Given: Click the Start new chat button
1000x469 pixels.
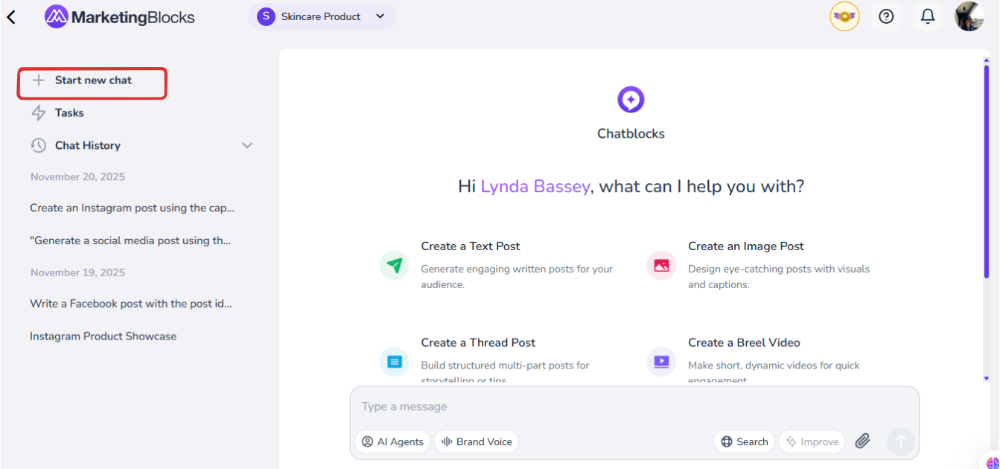Looking at the screenshot, I should 92,80.
